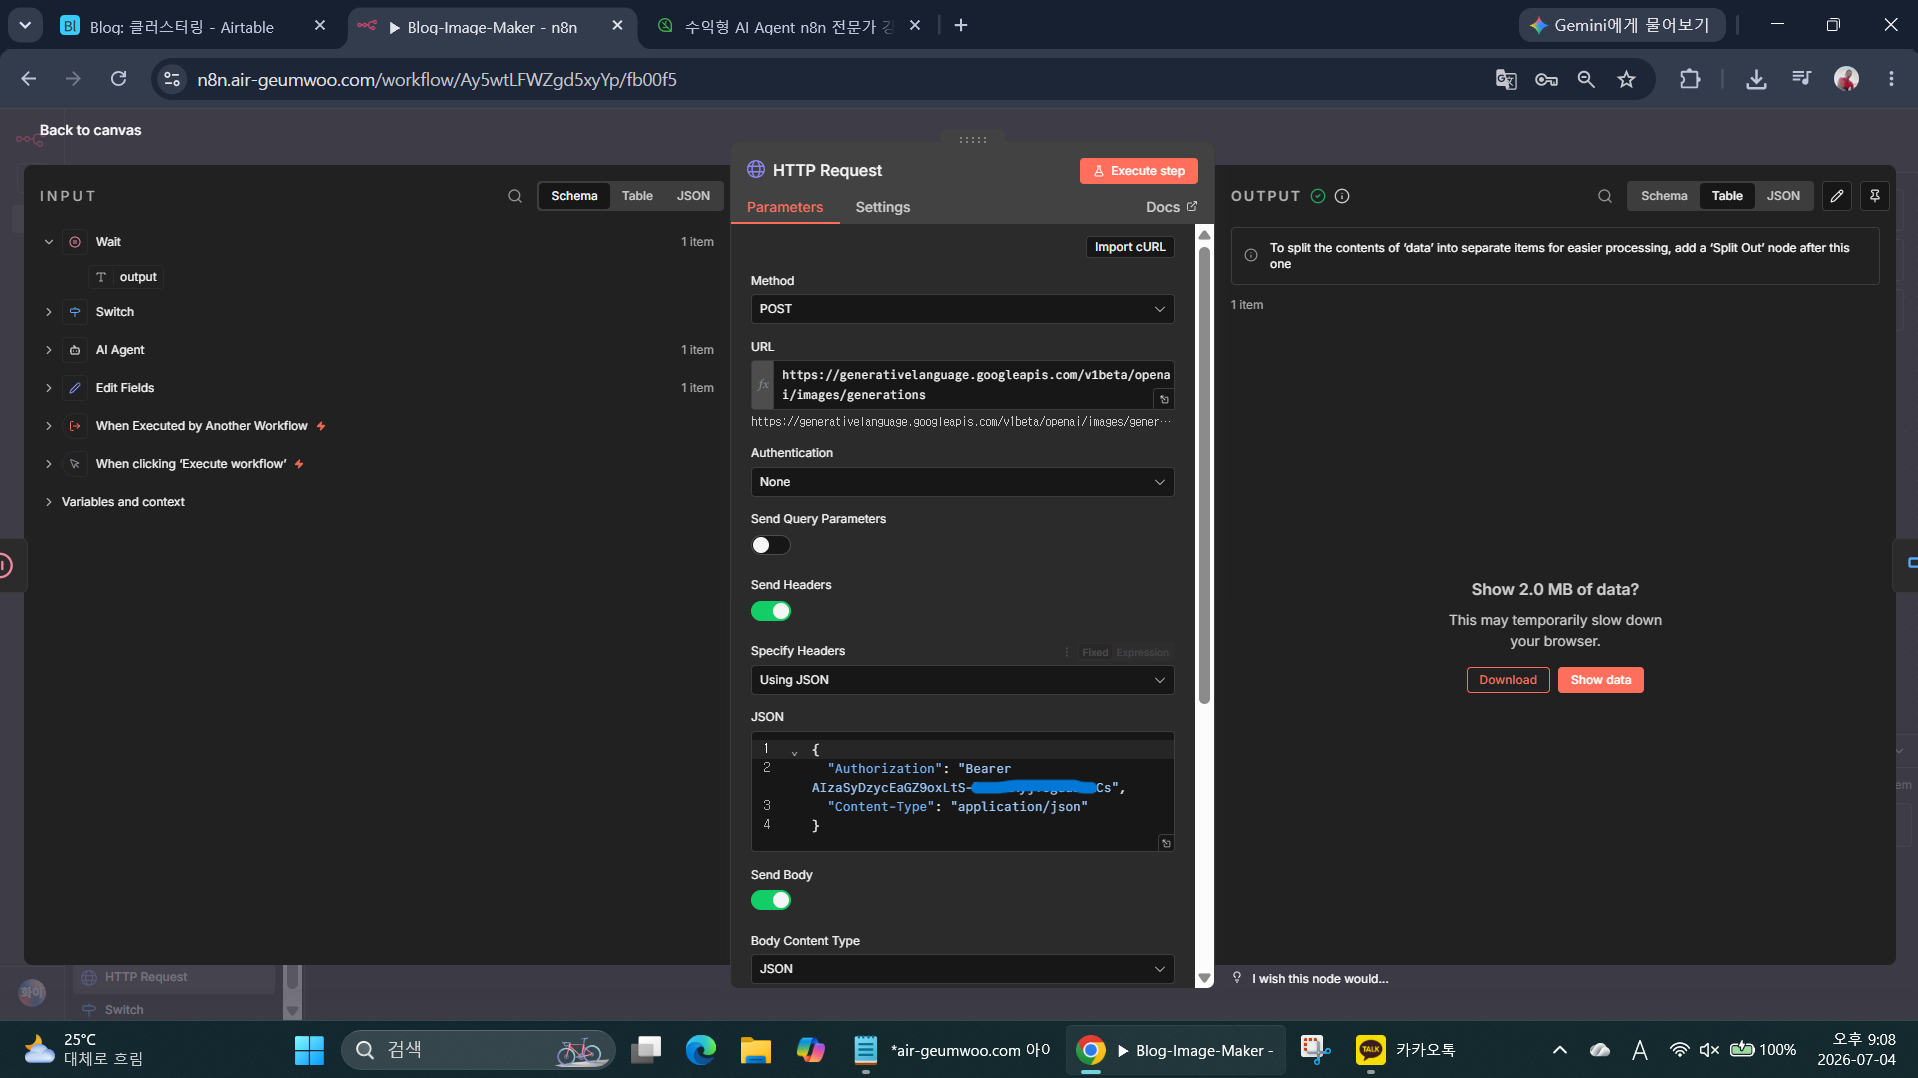Turn off the Send Body switch
The width and height of the screenshot is (1918, 1078).
click(771, 900)
